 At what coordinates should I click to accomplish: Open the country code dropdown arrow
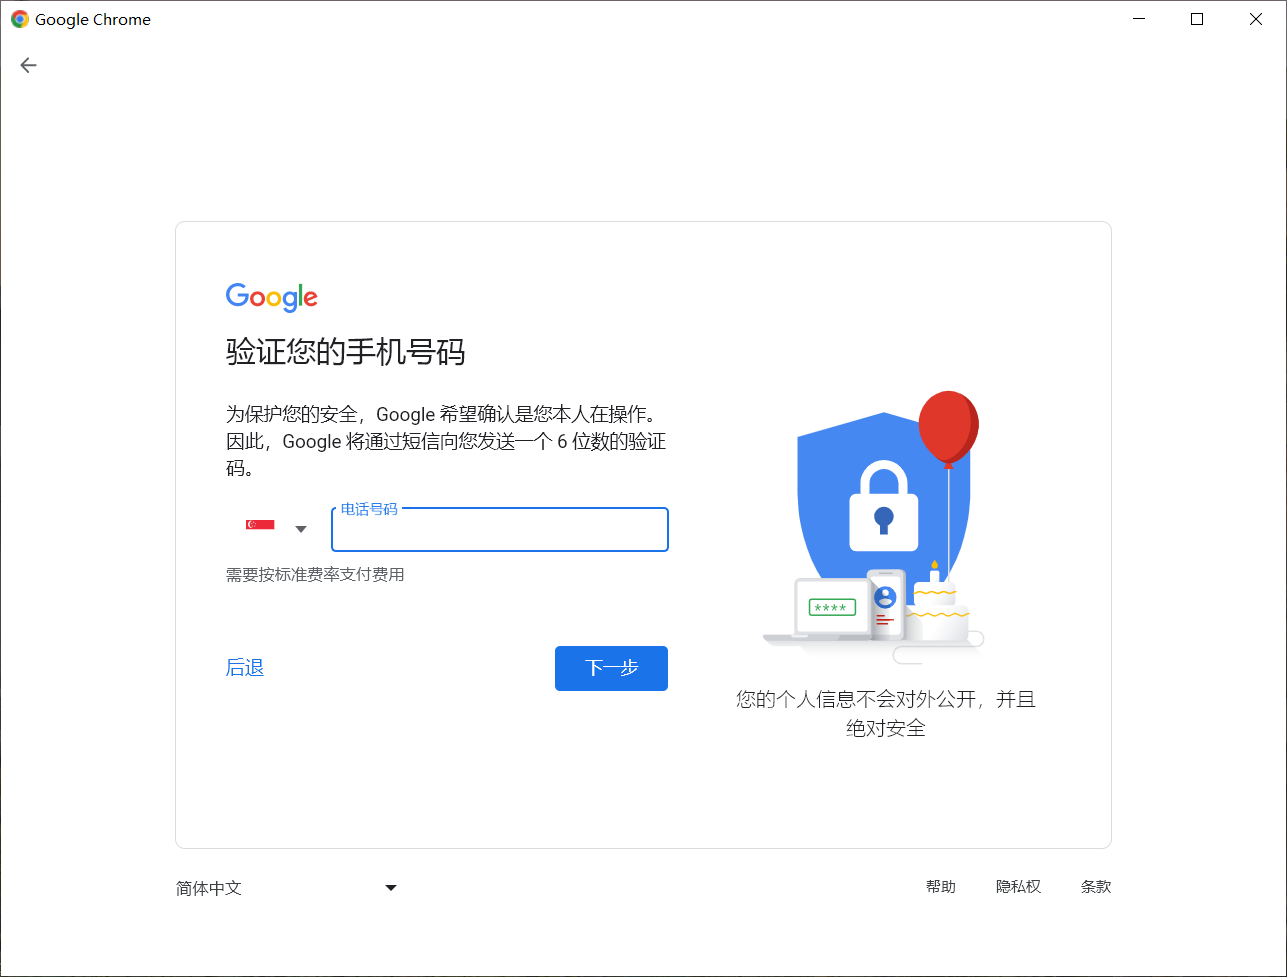pos(301,529)
